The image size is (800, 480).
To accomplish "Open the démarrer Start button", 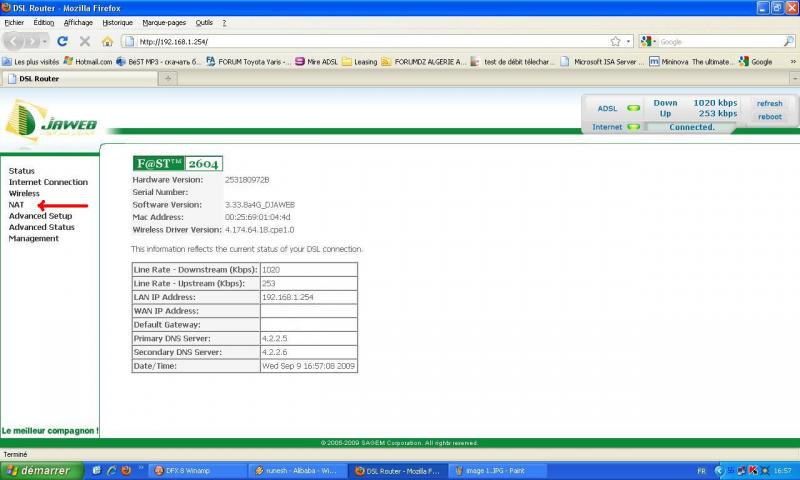I will pos(41,470).
